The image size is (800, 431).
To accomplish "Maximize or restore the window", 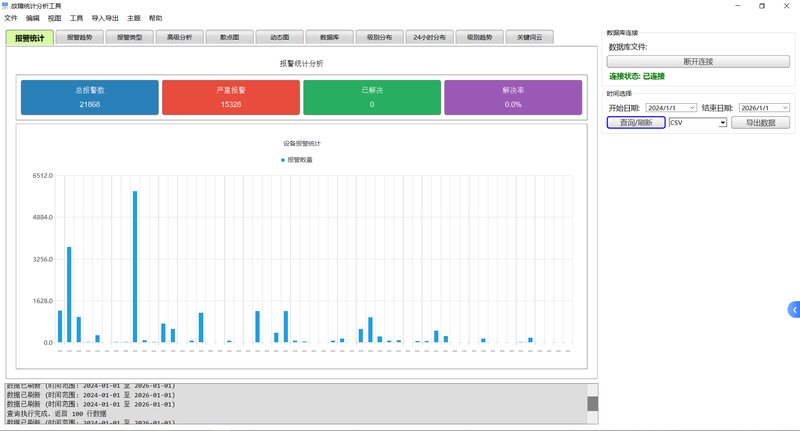I will 762,6.
